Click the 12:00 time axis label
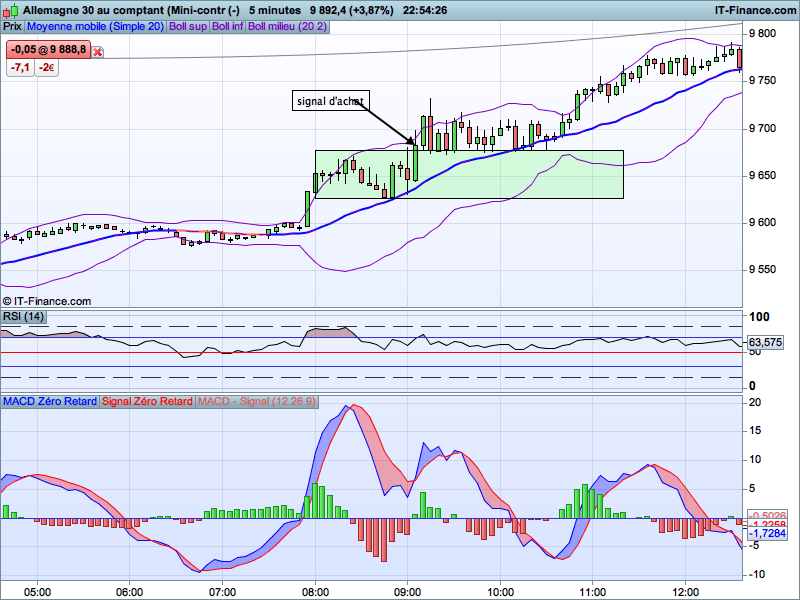The height and width of the screenshot is (600, 800). [685, 592]
